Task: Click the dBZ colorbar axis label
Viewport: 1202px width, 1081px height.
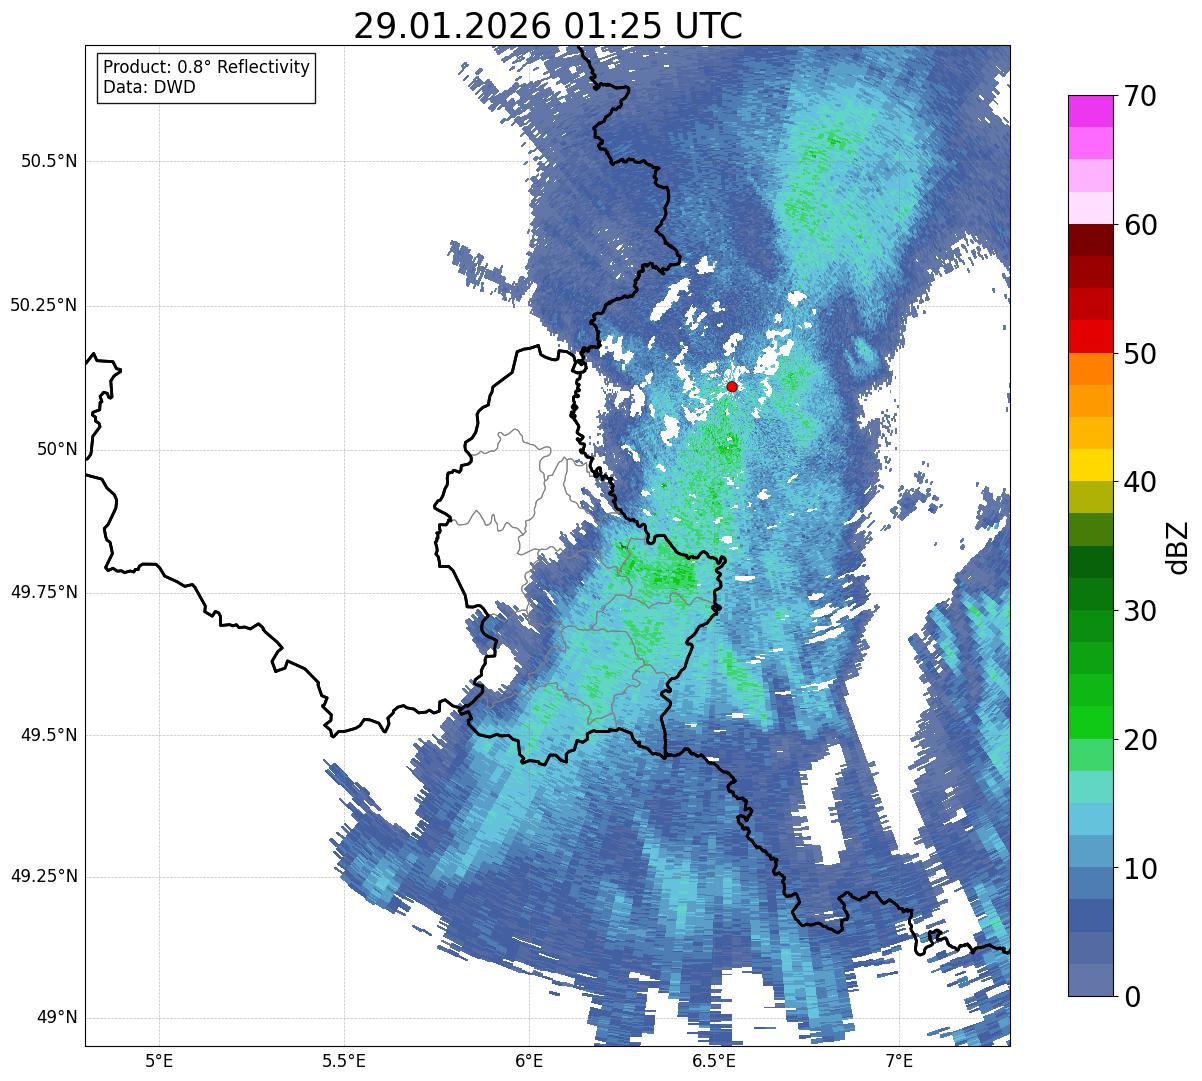Action: [1179, 547]
